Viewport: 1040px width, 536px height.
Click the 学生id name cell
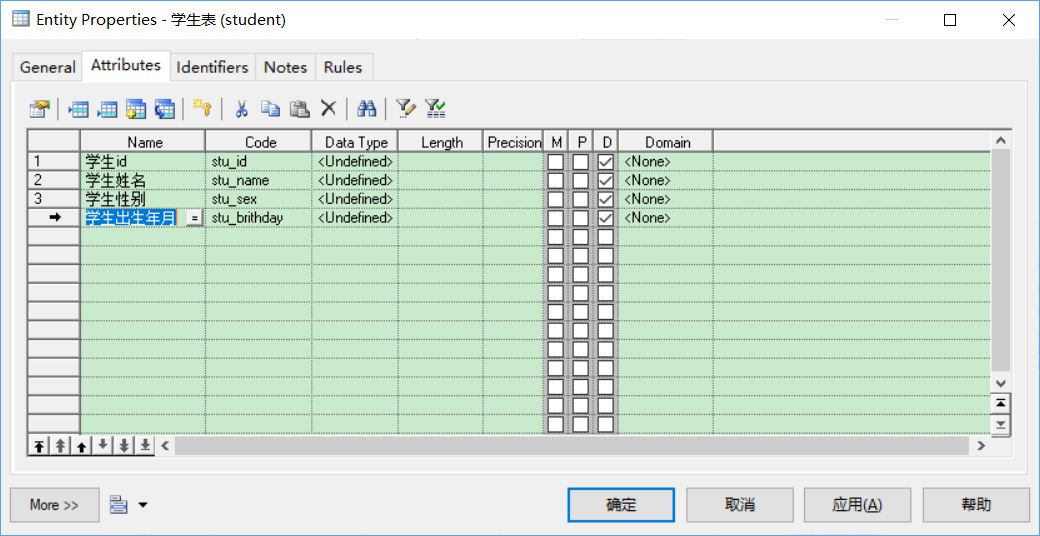tap(143, 161)
